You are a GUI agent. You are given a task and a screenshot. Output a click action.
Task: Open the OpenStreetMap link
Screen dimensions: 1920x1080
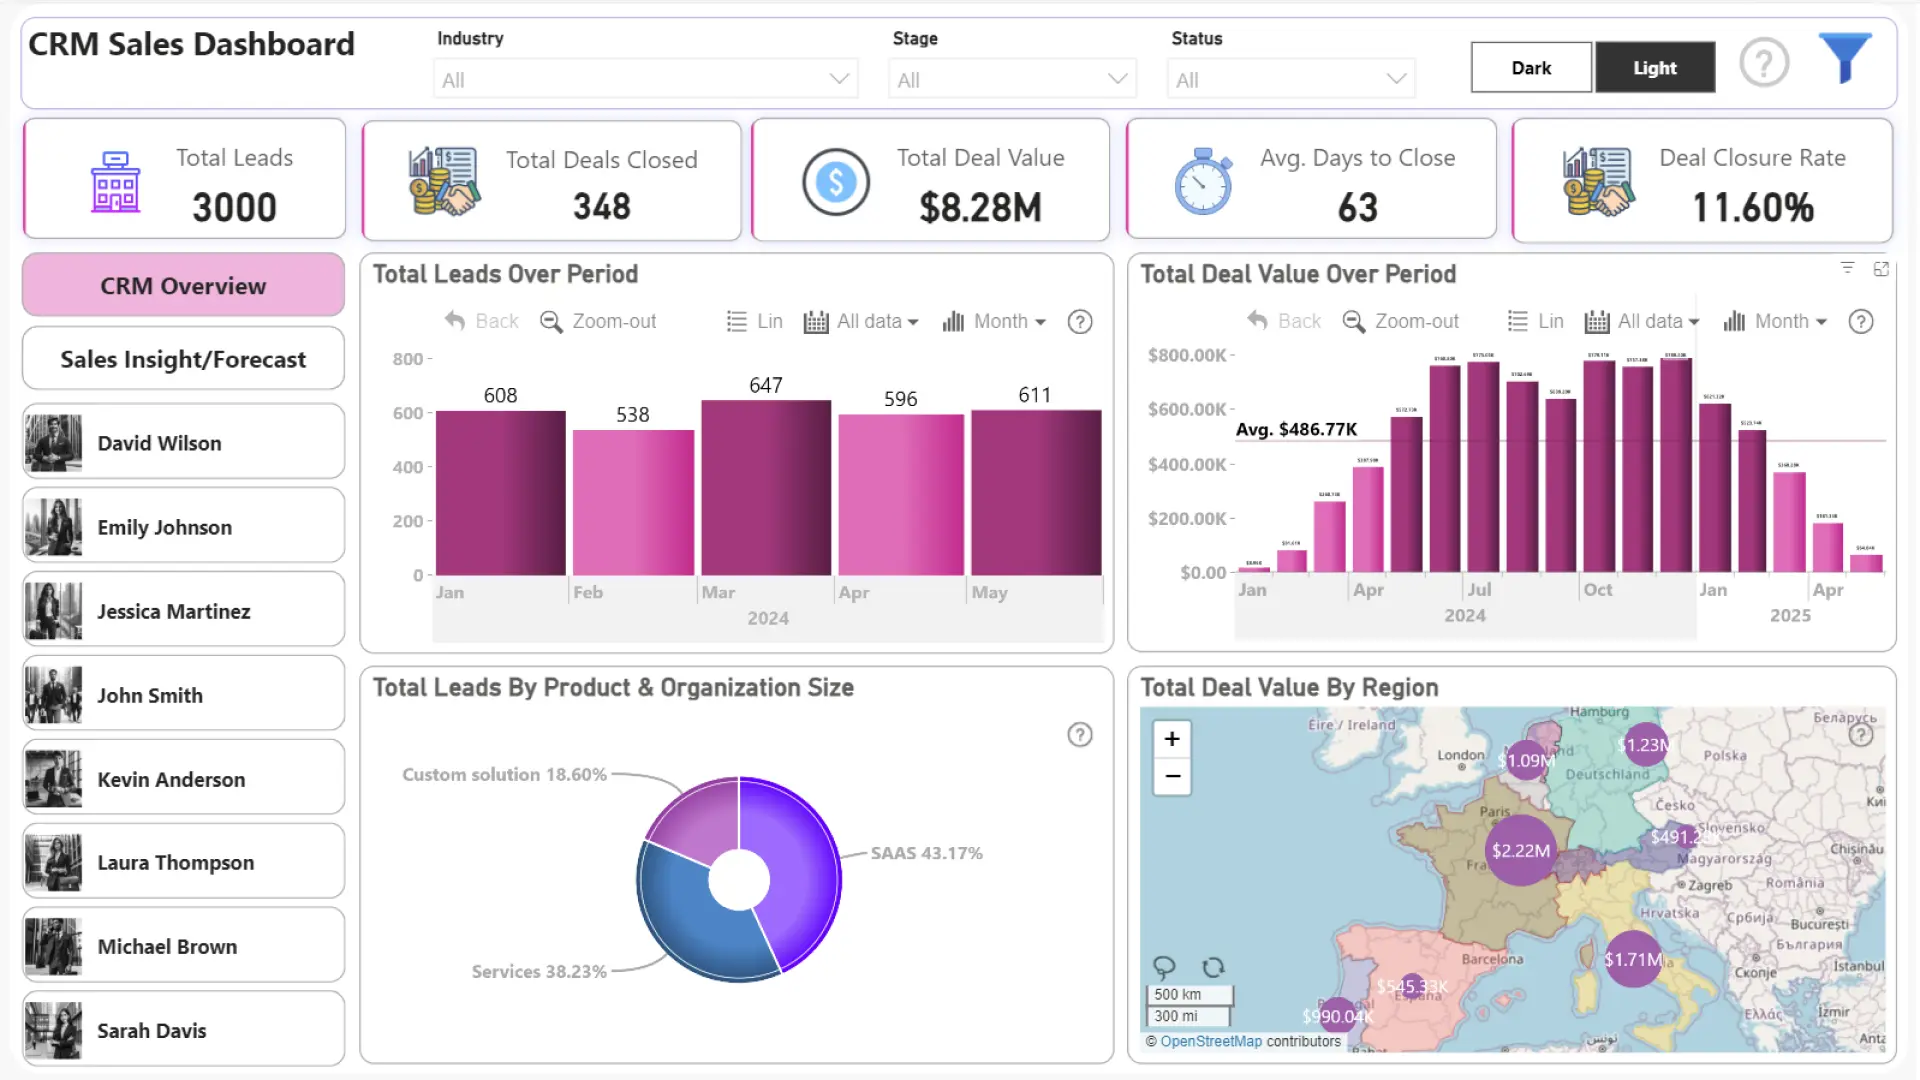coord(1211,1041)
